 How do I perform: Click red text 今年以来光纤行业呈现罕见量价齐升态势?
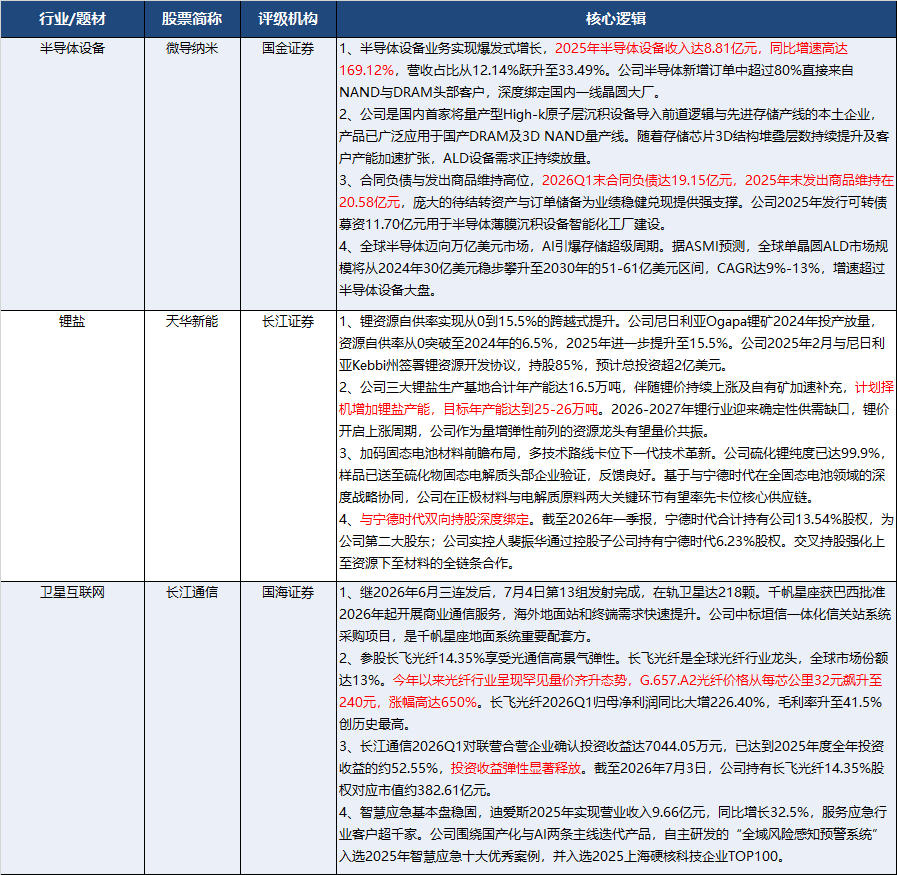[509, 681]
